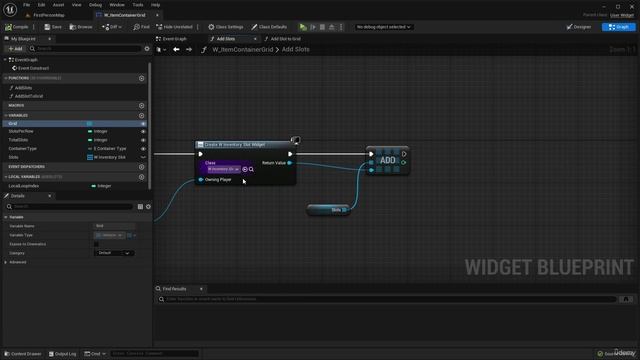Viewport: 640px width, 360px height.
Task: Close the W_ItemContainerGrid tab
Action: [x=157, y=15]
